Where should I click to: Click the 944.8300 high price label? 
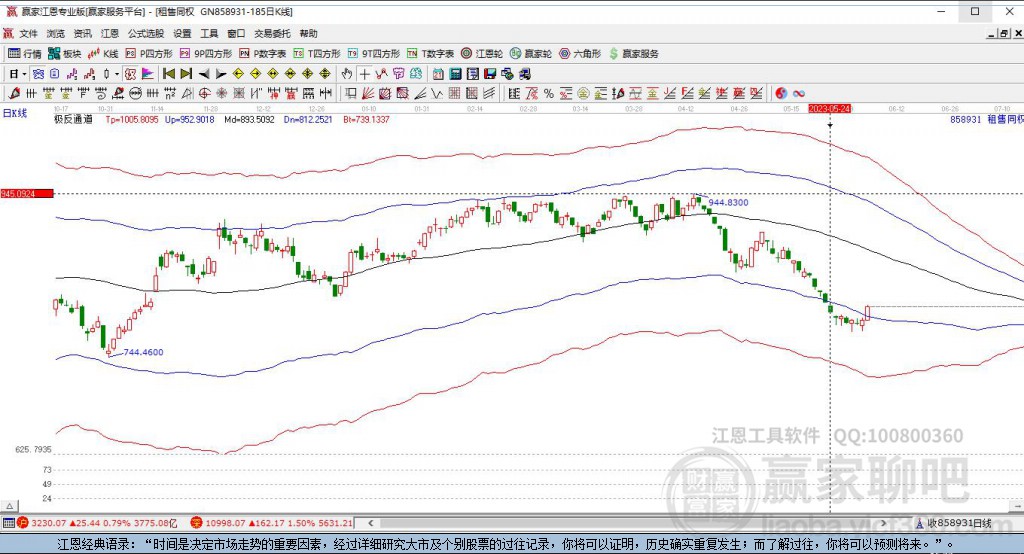point(729,203)
